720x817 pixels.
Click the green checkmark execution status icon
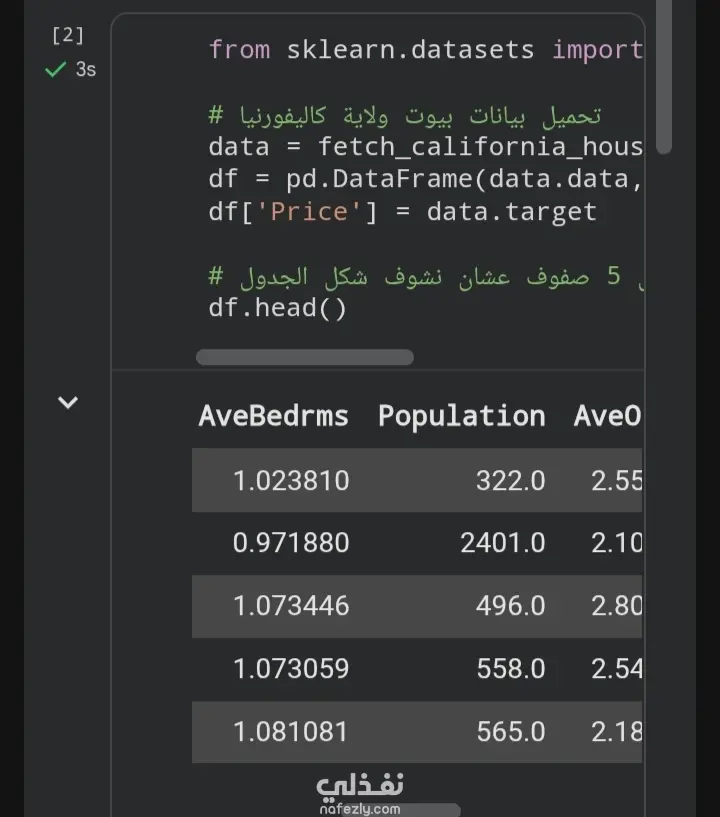tap(55, 69)
